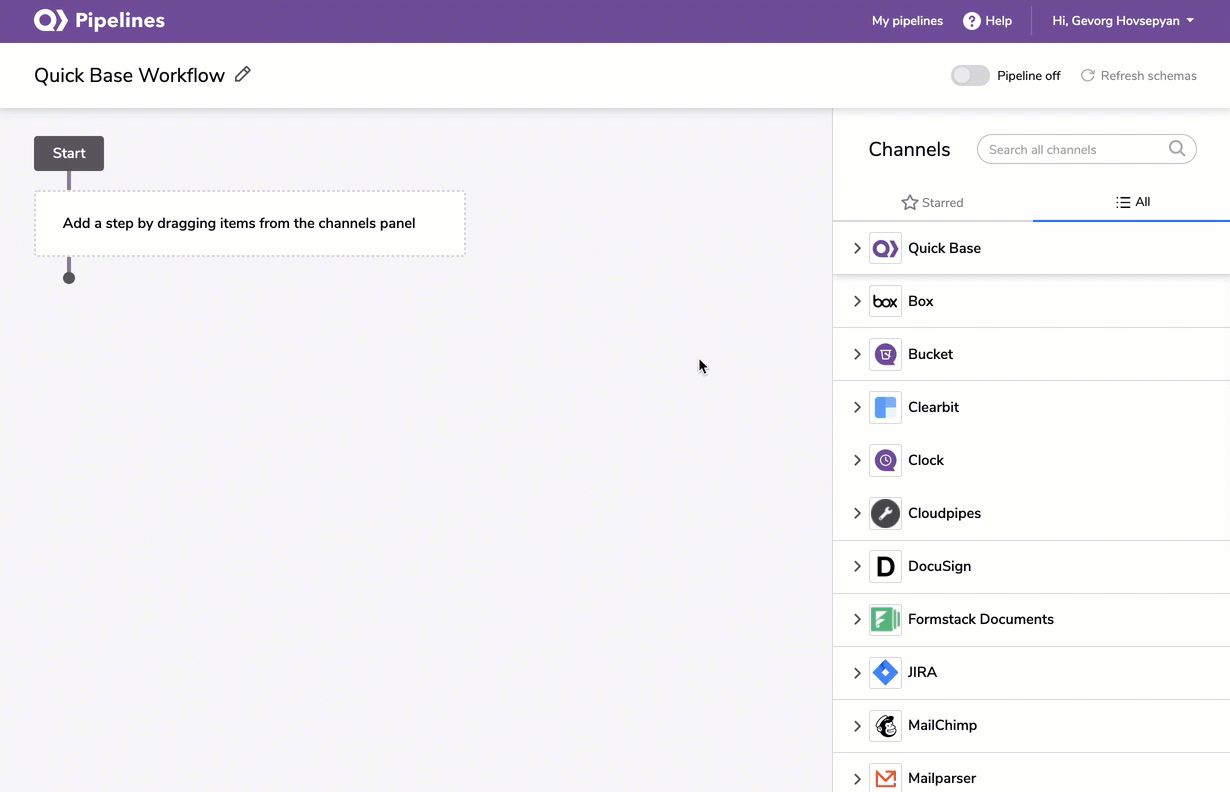Click the Quick Base channel icon
The image size is (1230, 792).
[x=885, y=248]
